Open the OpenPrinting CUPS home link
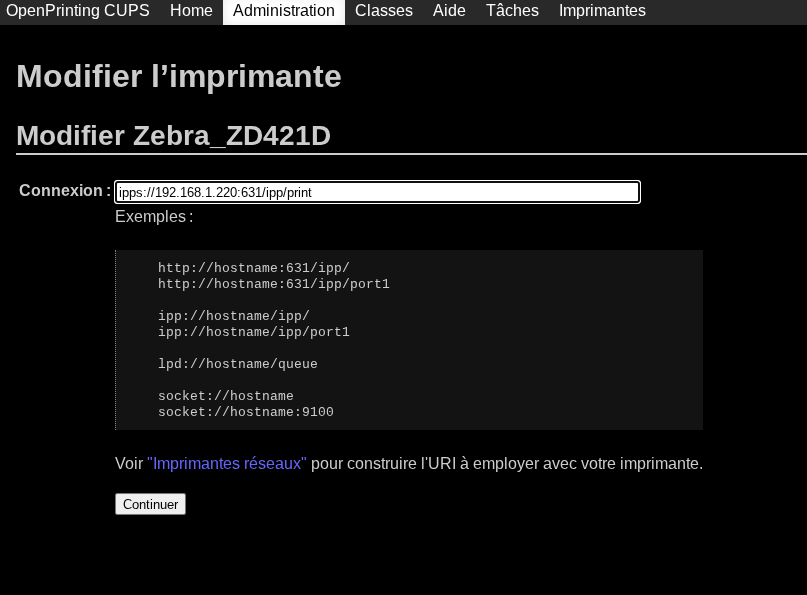Viewport: 807px width, 595px height. point(78,11)
